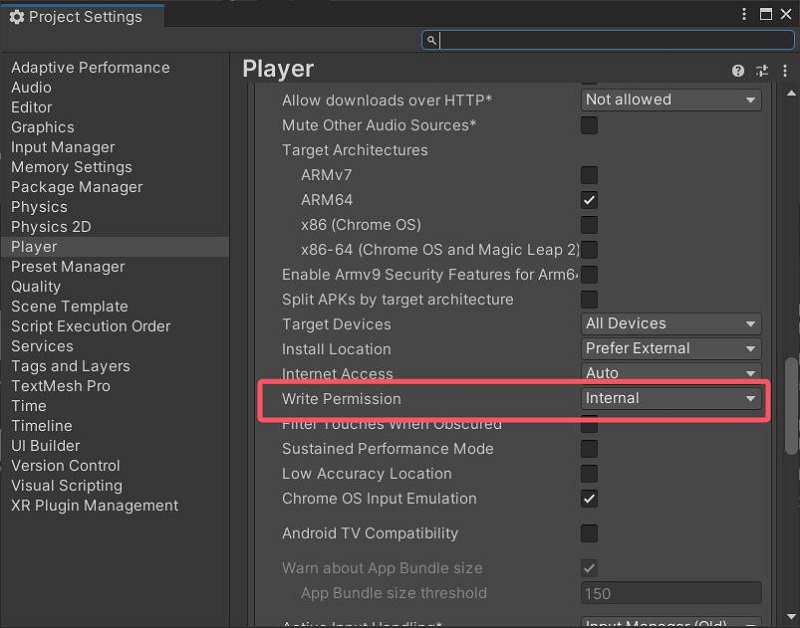Open the Player help documentation icon
Screen dimensions: 800x628
738,71
